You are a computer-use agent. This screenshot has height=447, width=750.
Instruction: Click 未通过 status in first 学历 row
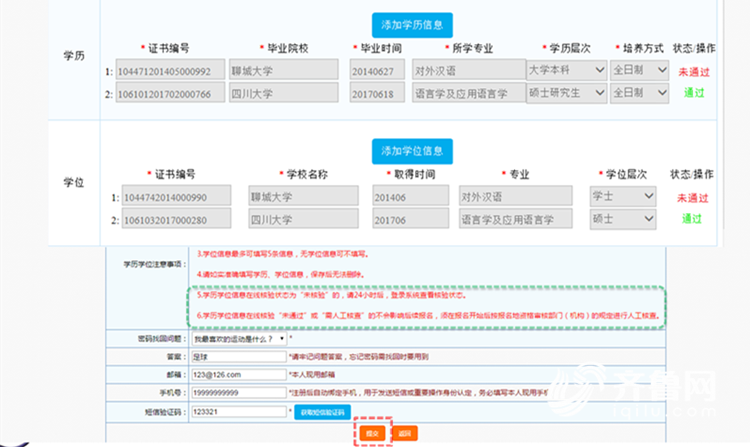point(693,71)
